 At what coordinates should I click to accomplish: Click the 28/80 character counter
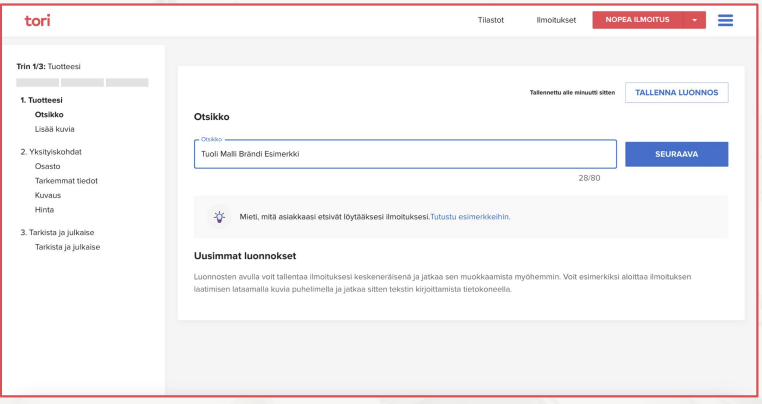pyautogui.click(x=589, y=178)
